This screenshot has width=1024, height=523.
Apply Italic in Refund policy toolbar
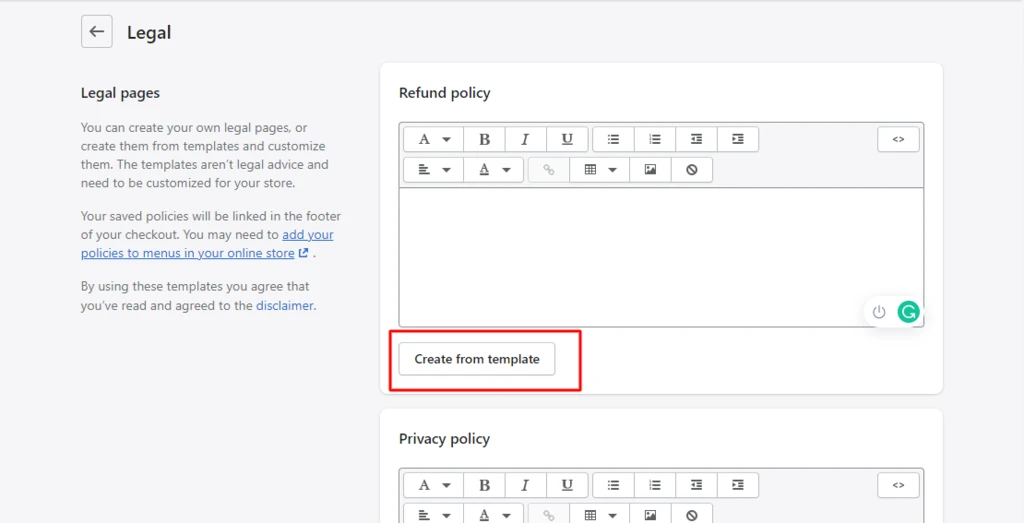525,139
